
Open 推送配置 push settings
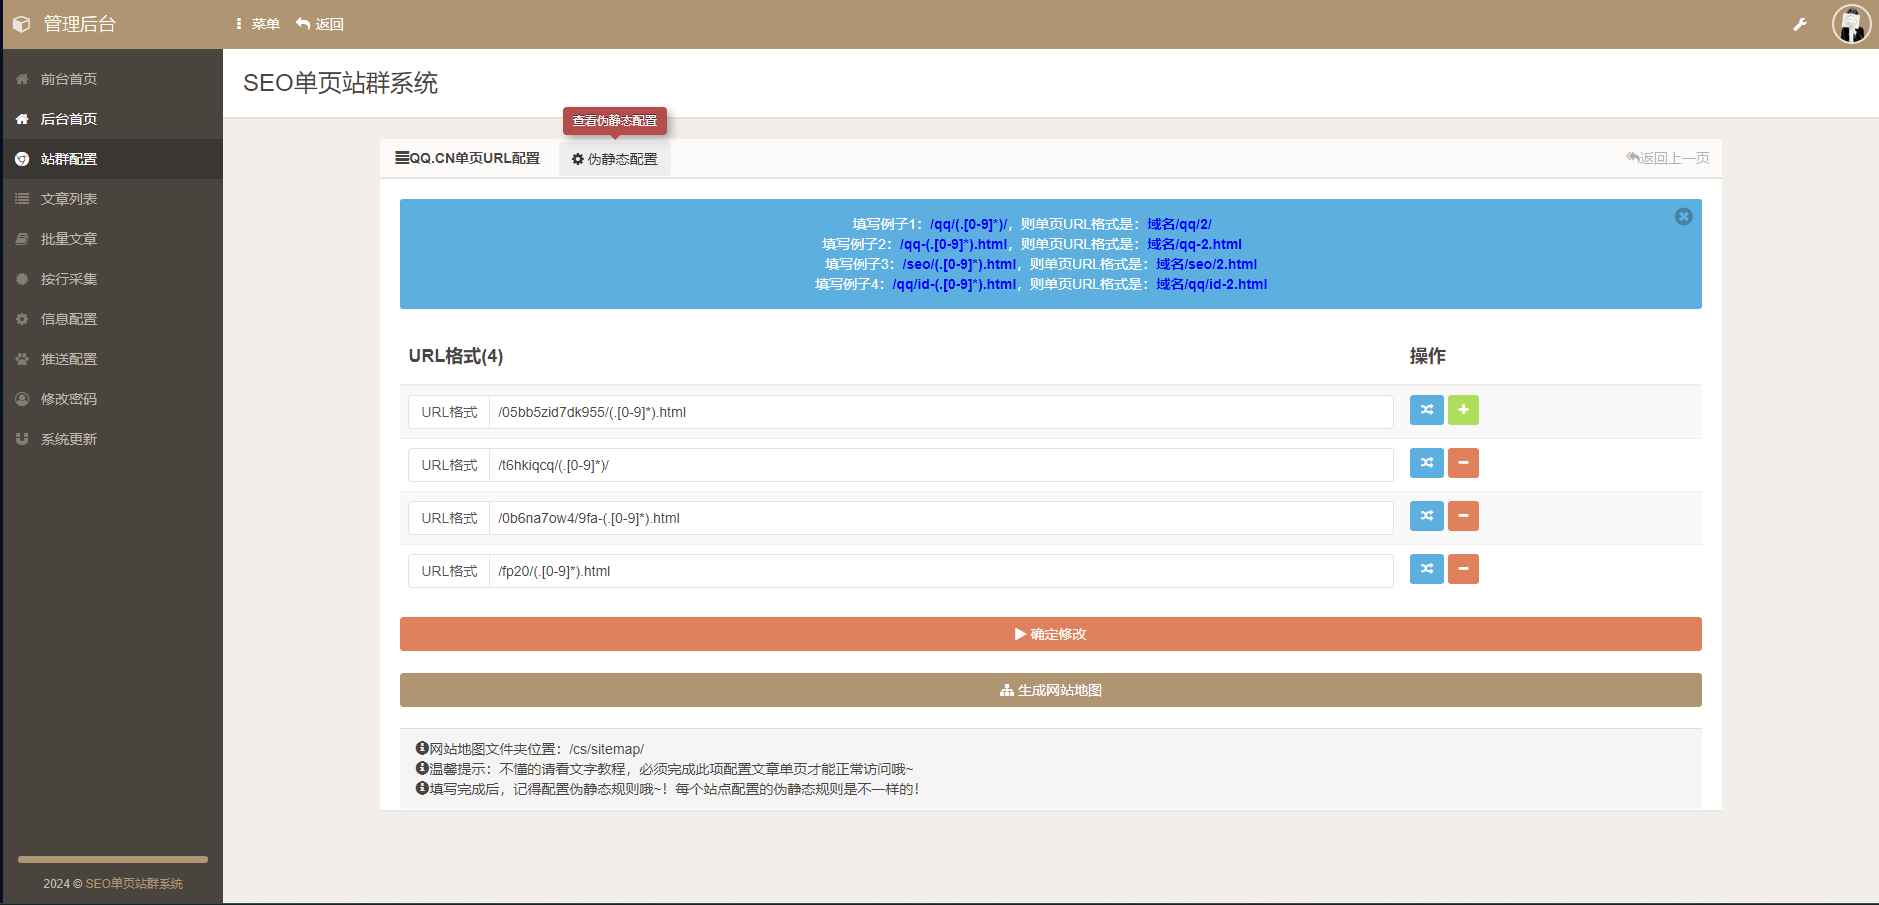click(x=68, y=358)
